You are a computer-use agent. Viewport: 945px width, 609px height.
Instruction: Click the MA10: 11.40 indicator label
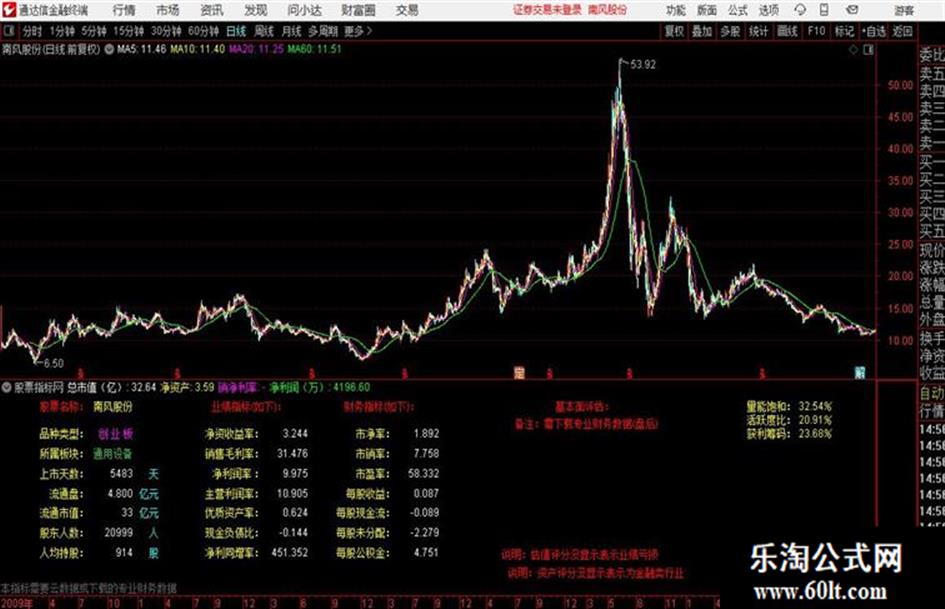tap(198, 49)
